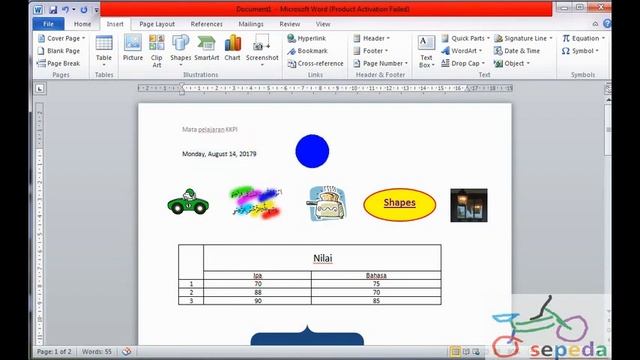Screen dimensions: 640x360
Task: Insert a Cover Page
Action: tap(61, 38)
